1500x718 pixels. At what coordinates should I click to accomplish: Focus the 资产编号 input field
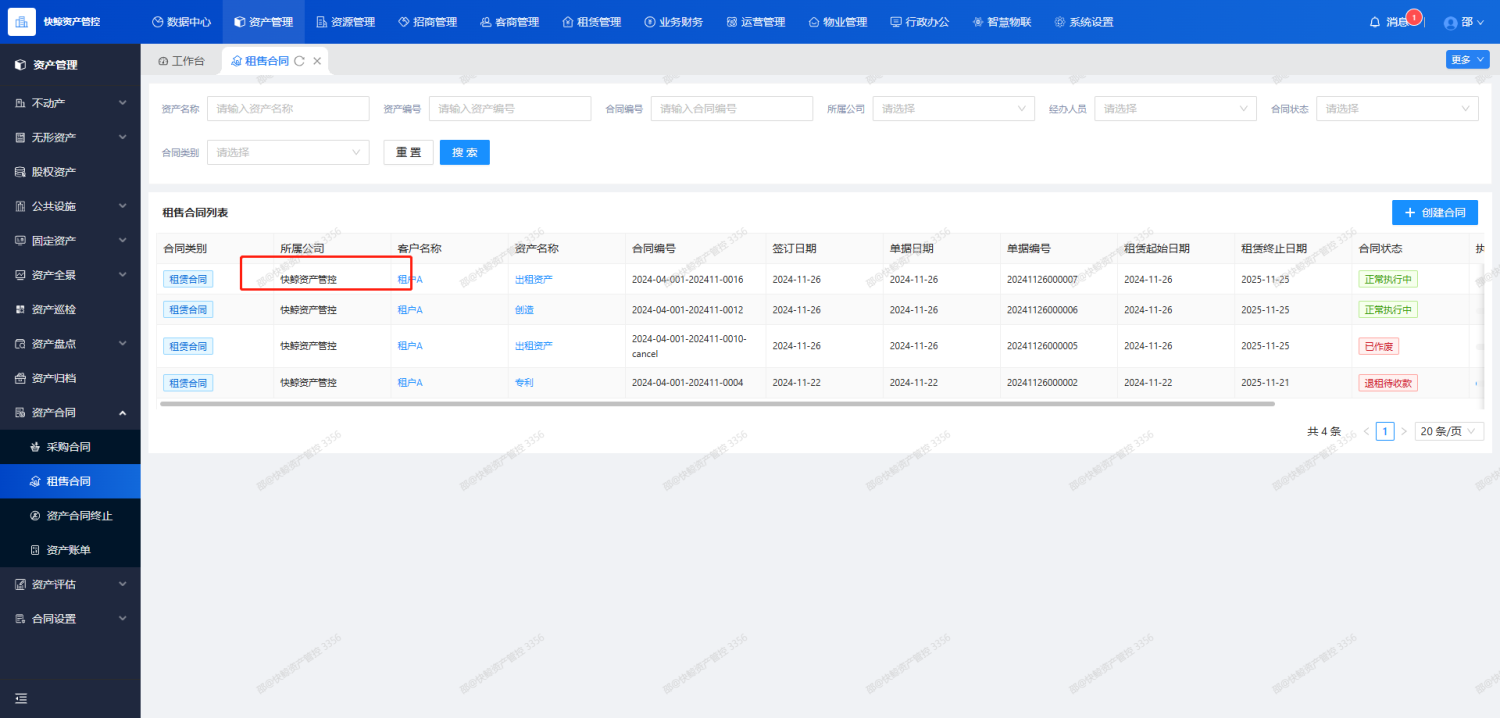coord(510,108)
